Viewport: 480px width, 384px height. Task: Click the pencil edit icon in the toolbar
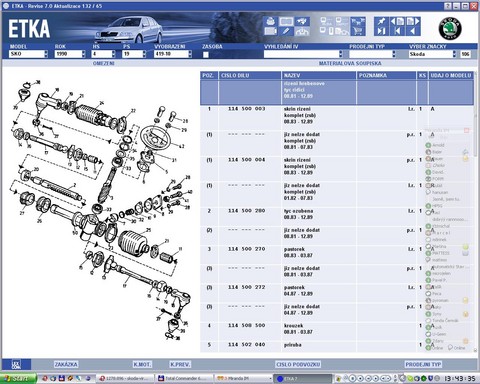pos(286,31)
